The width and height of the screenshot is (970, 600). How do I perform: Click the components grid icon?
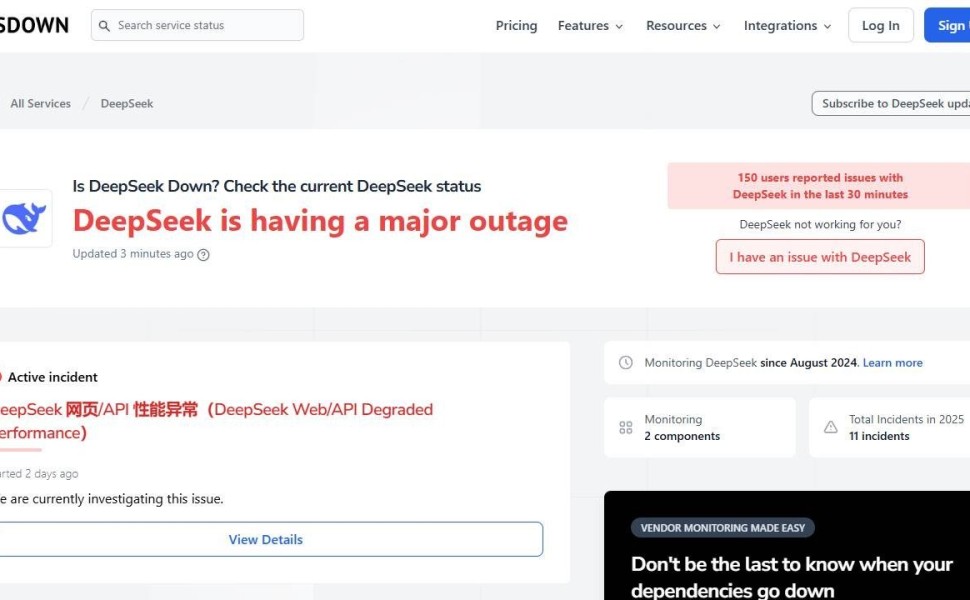[625, 427]
